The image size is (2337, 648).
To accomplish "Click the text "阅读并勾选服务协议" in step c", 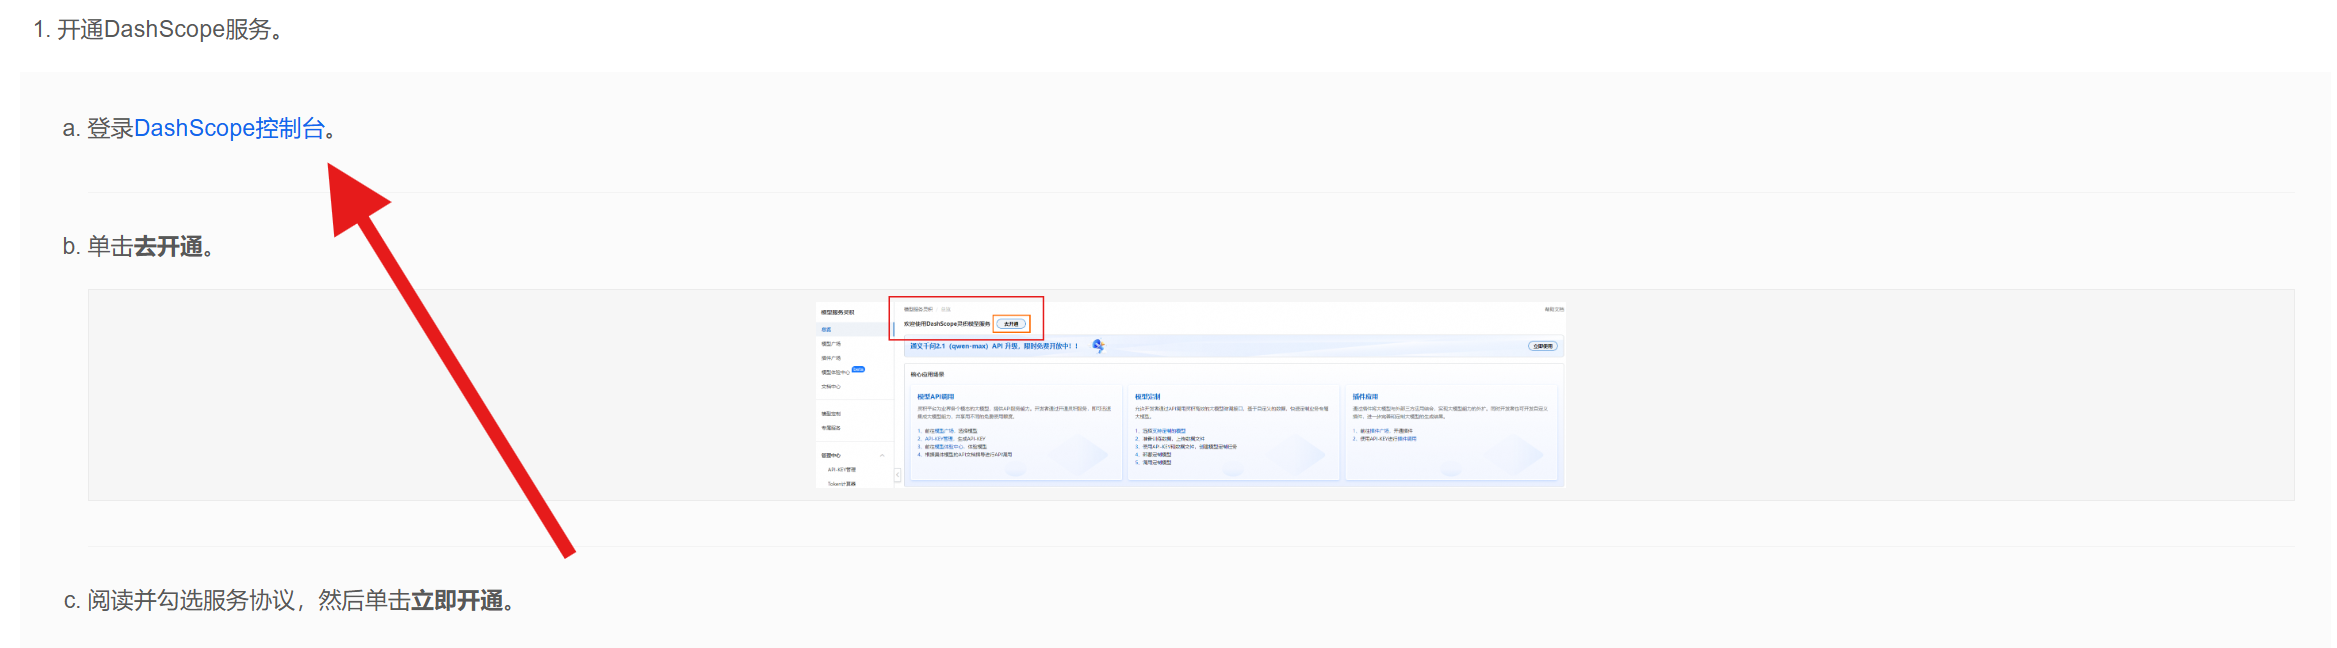I will tap(191, 600).
